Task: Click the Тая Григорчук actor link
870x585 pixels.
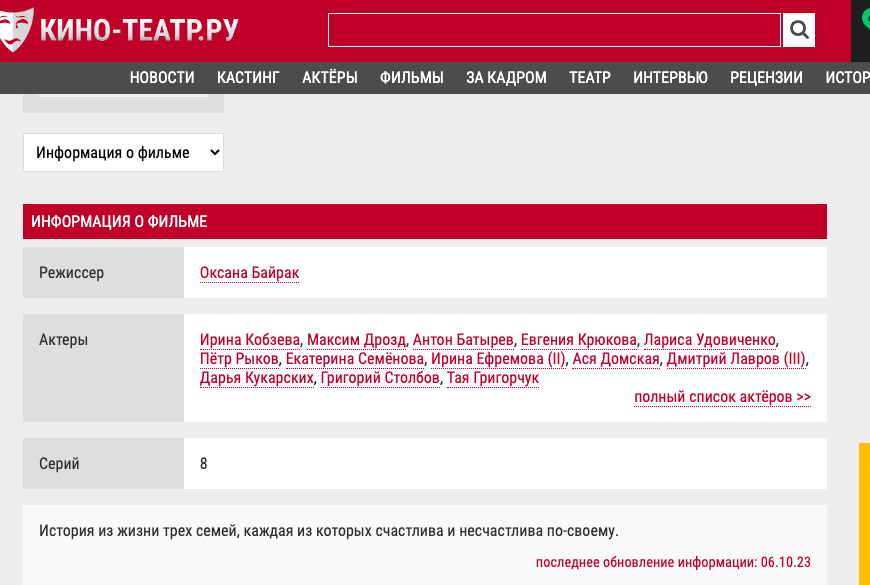Action: click(x=492, y=378)
